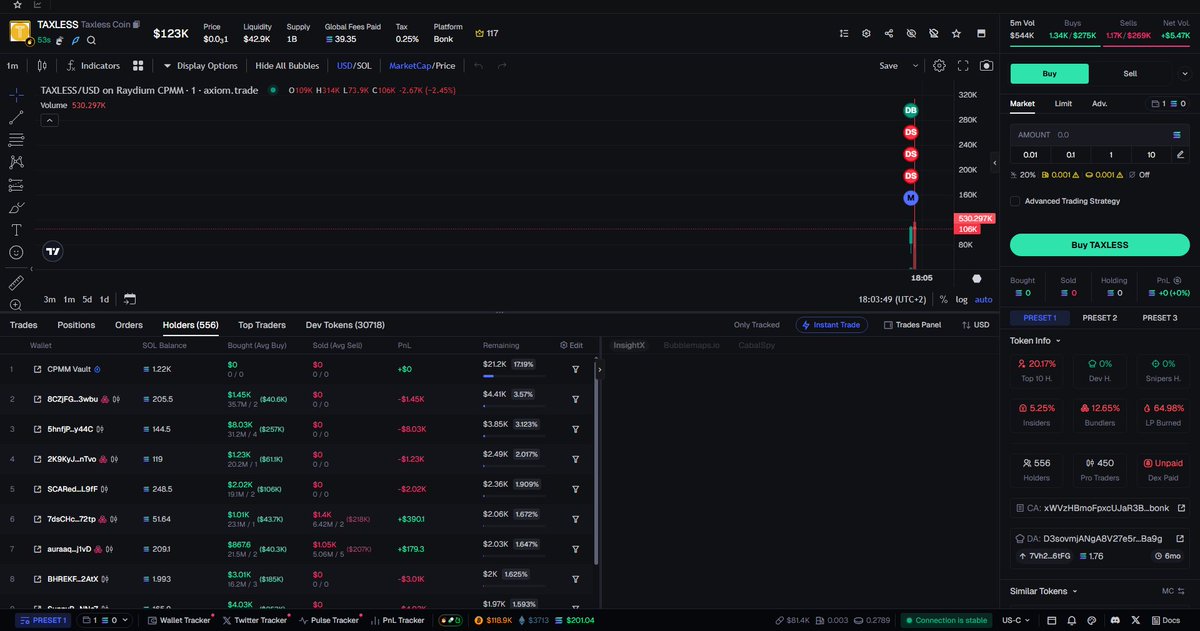Toggle fullscreen chart mode
This screenshot has width=1200, height=631.
[963, 66]
